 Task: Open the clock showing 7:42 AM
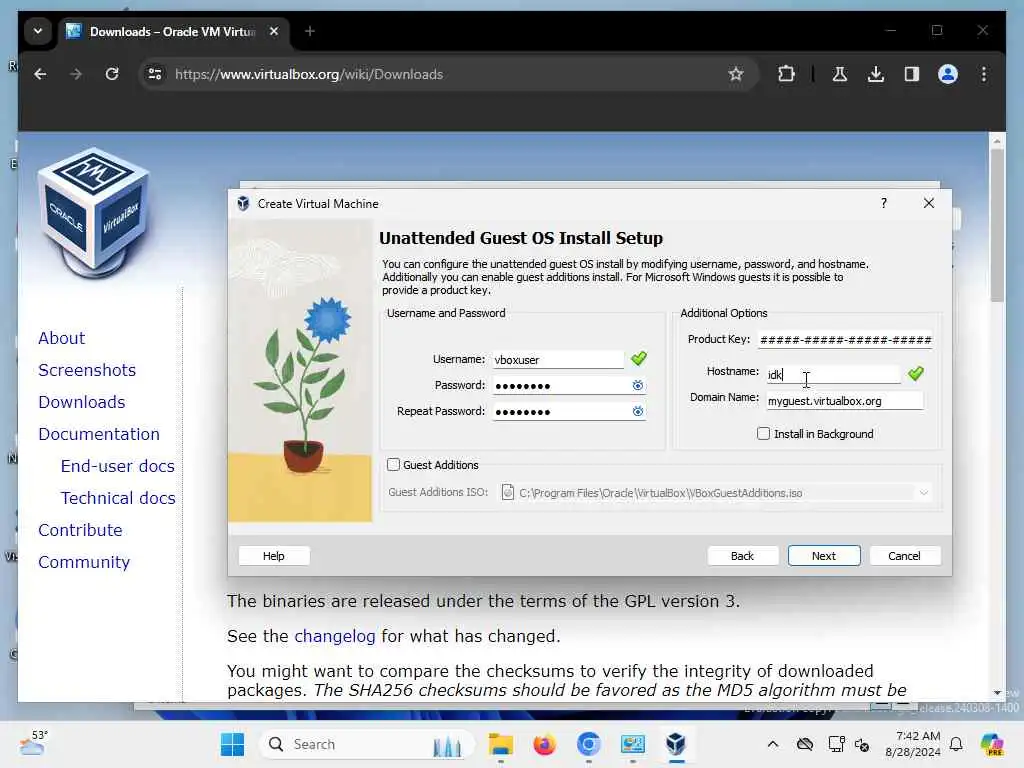point(913,744)
